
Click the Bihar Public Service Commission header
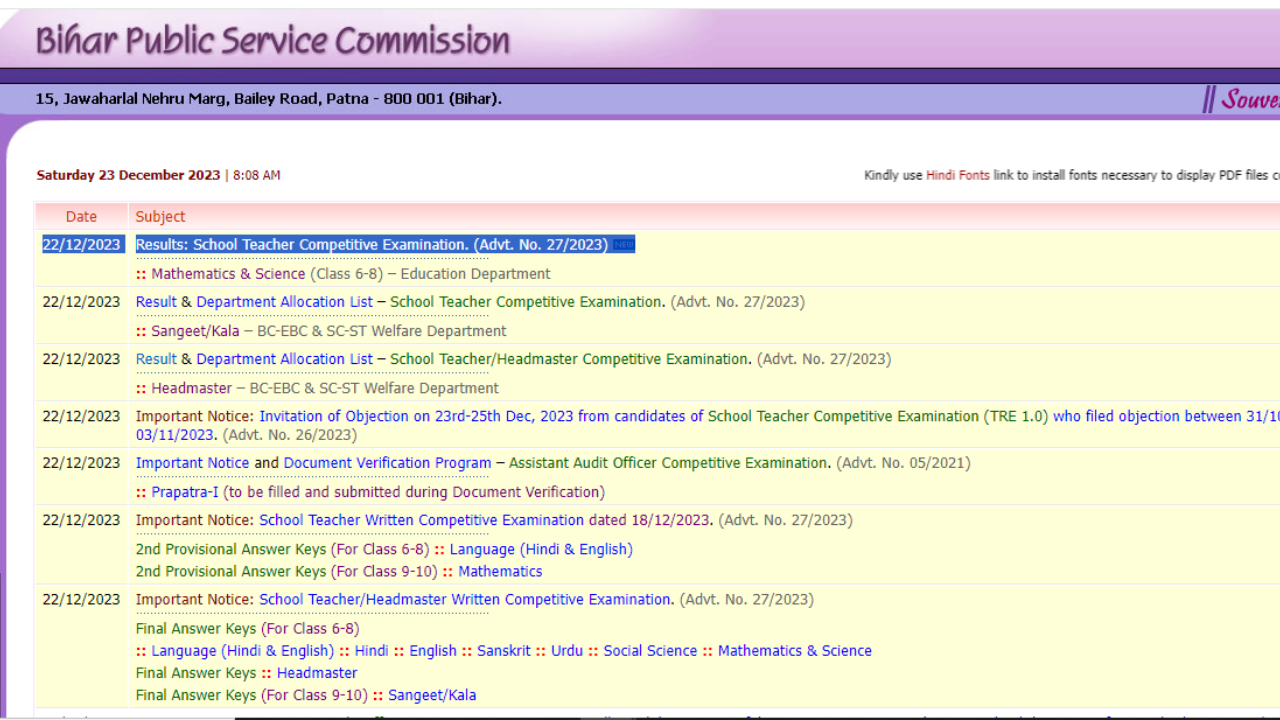pyautogui.click(x=273, y=40)
